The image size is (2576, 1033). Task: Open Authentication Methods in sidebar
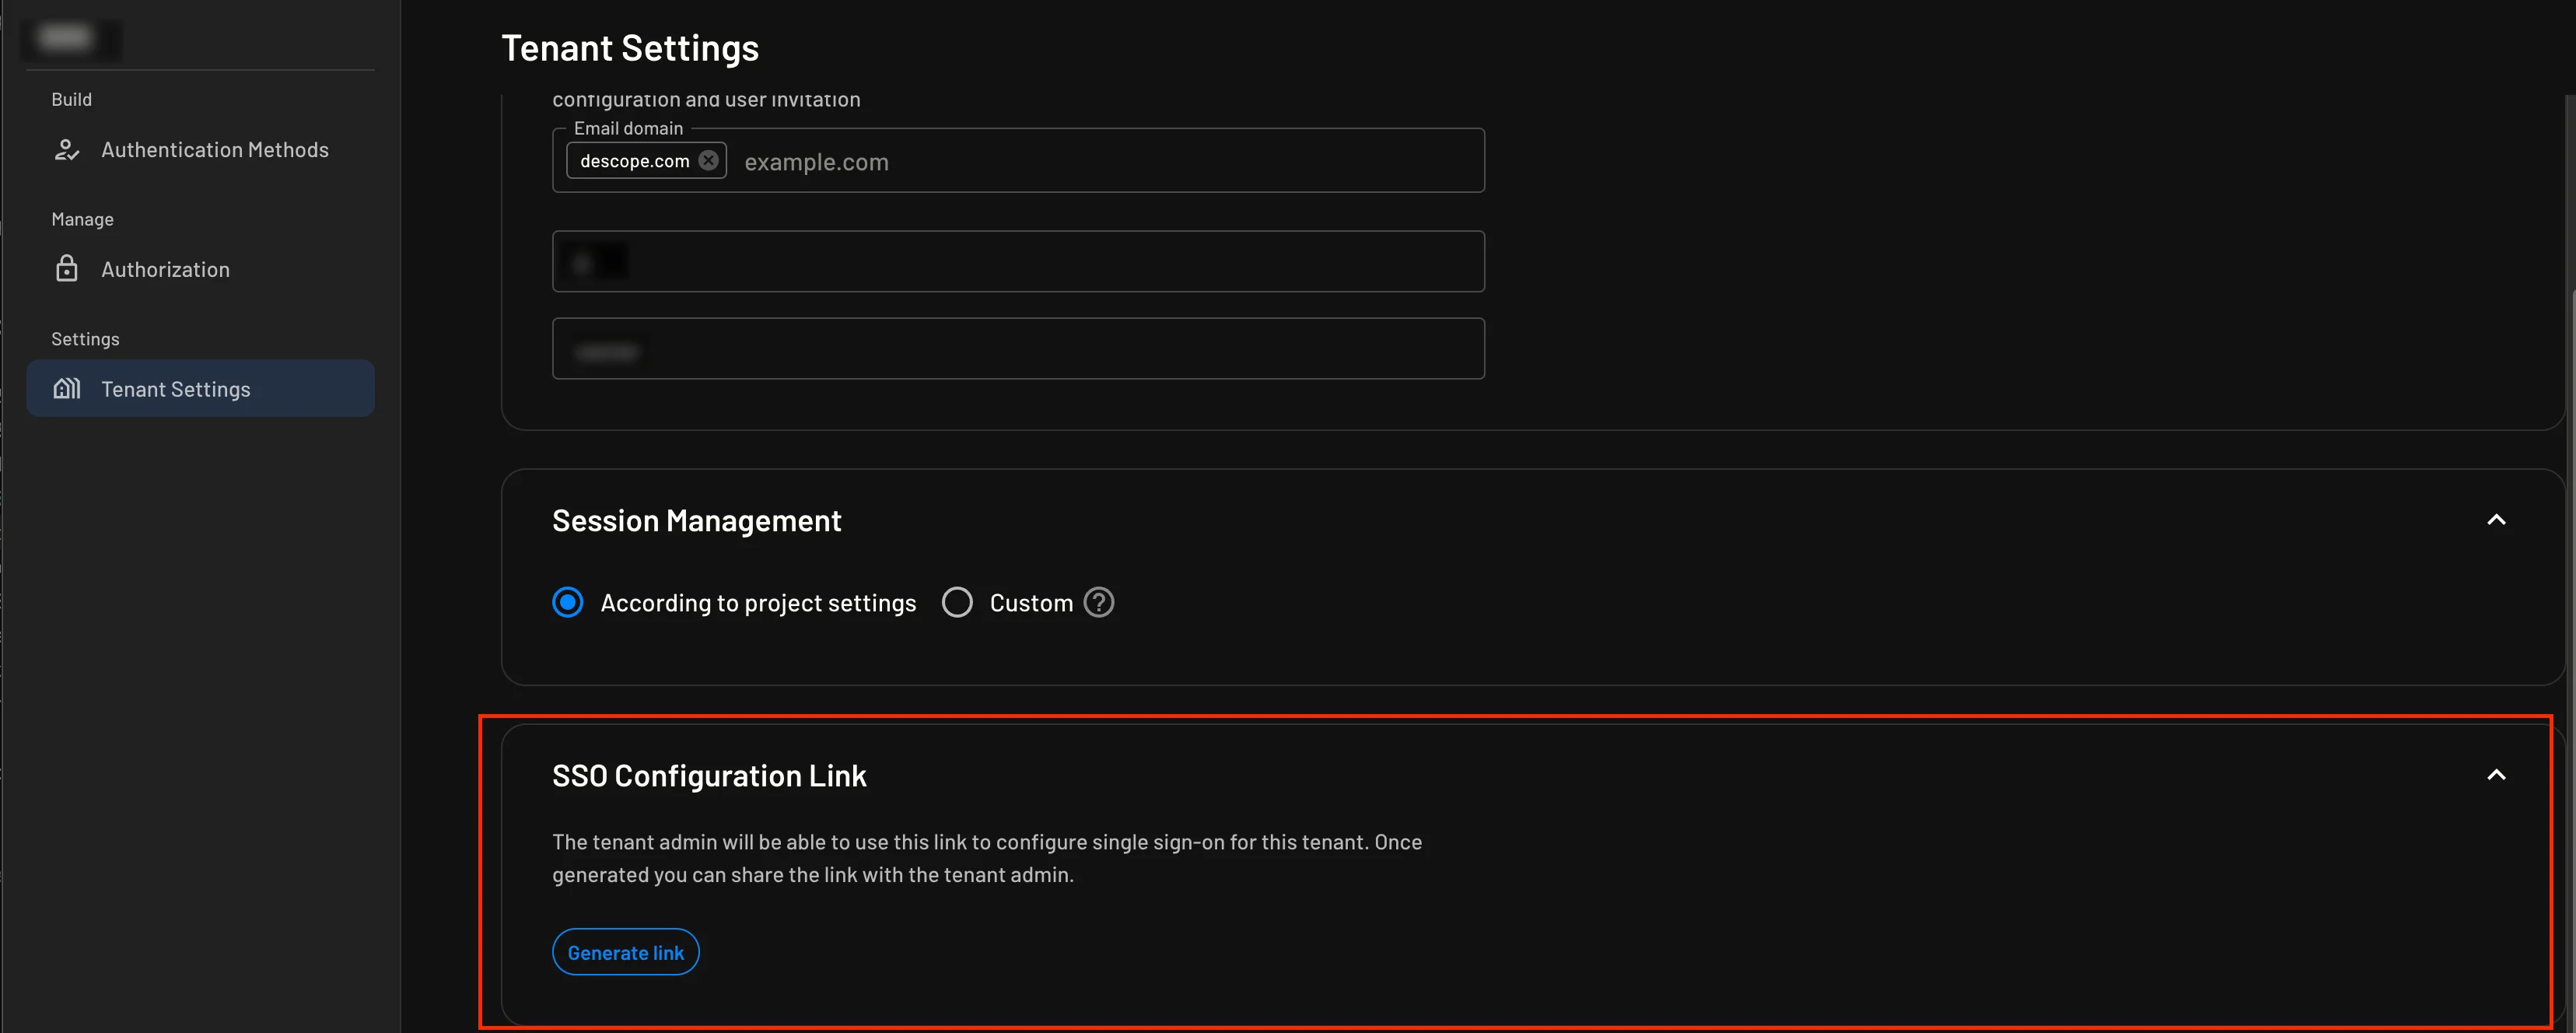pyautogui.click(x=200, y=150)
